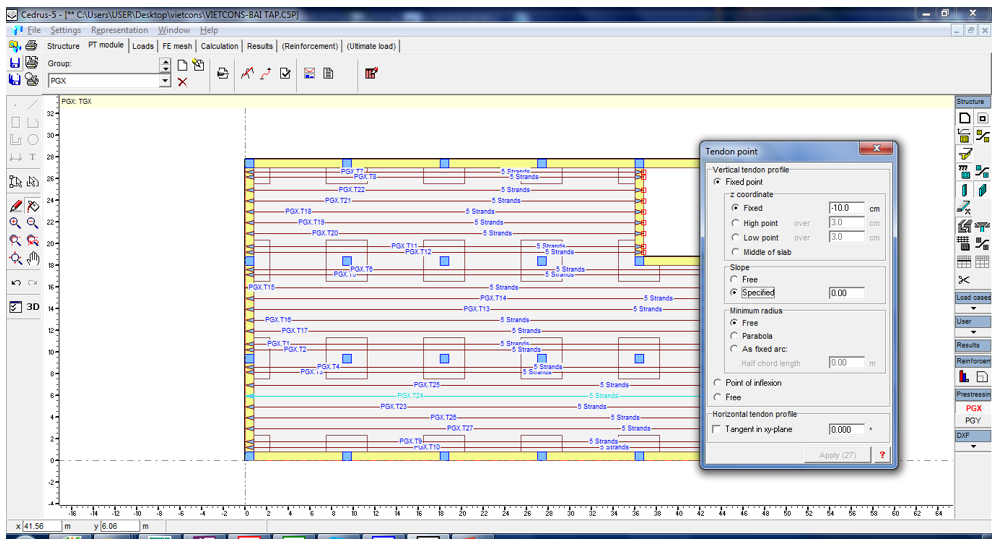Select the Fixed point radio button
Viewport: 1000px width, 546px height.
tap(717, 182)
